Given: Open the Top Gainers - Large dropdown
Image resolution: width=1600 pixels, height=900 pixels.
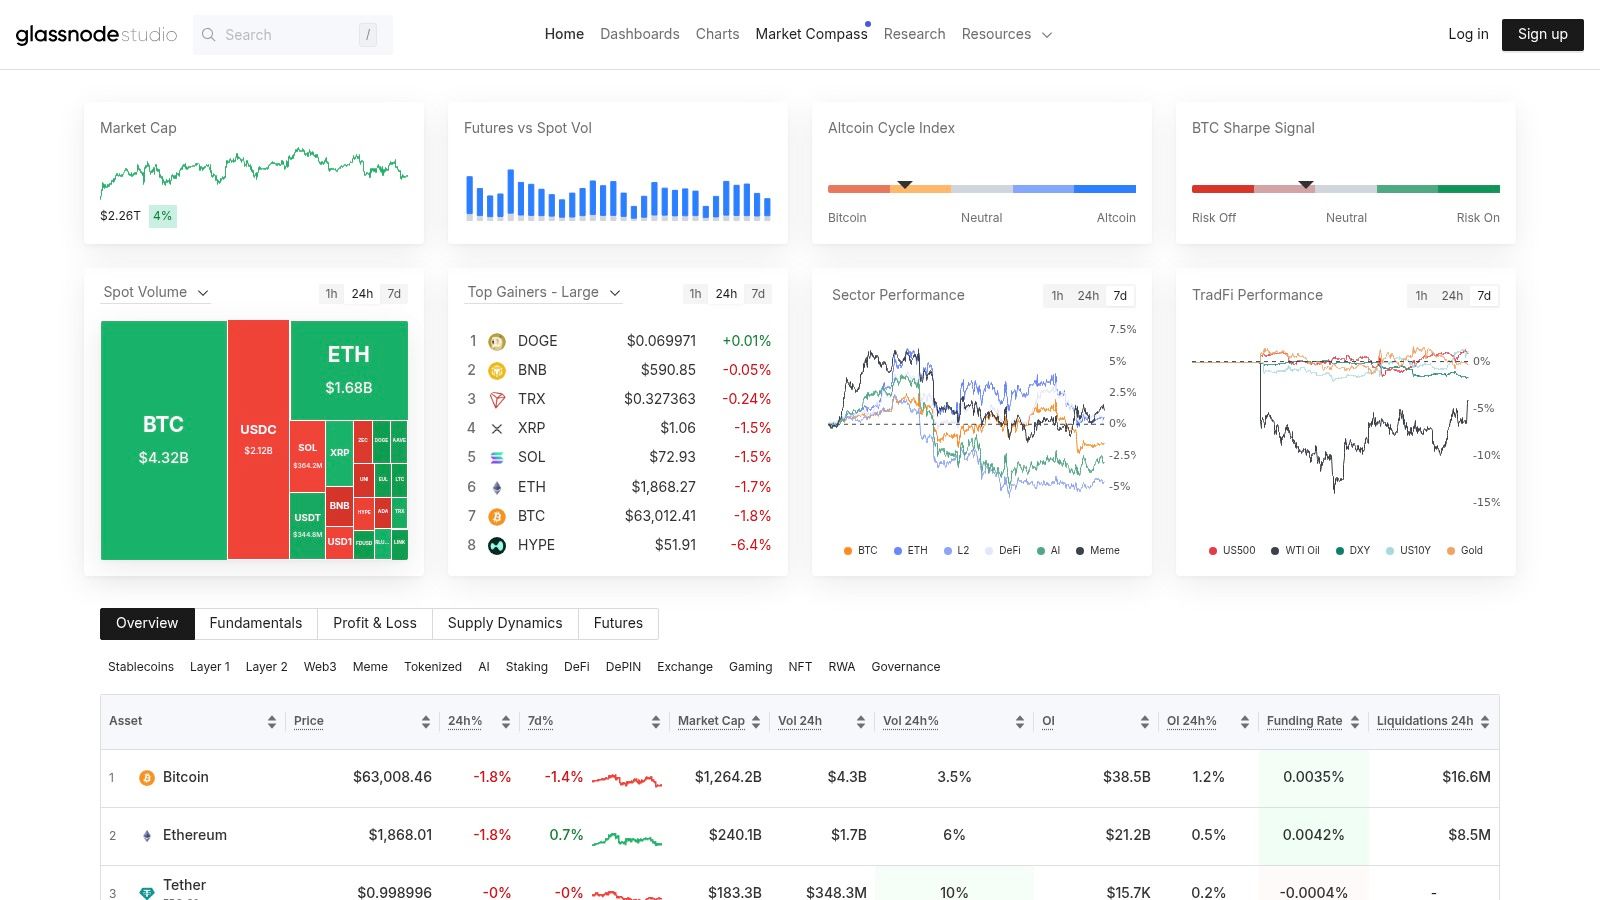Looking at the screenshot, I should pyautogui.click(x=544, y=293).
